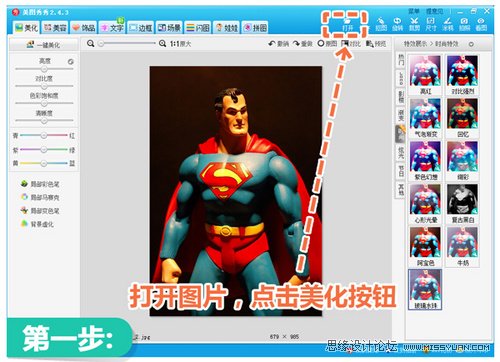Click the 青-红 cyan-red color slider

(x=44, y=135)
